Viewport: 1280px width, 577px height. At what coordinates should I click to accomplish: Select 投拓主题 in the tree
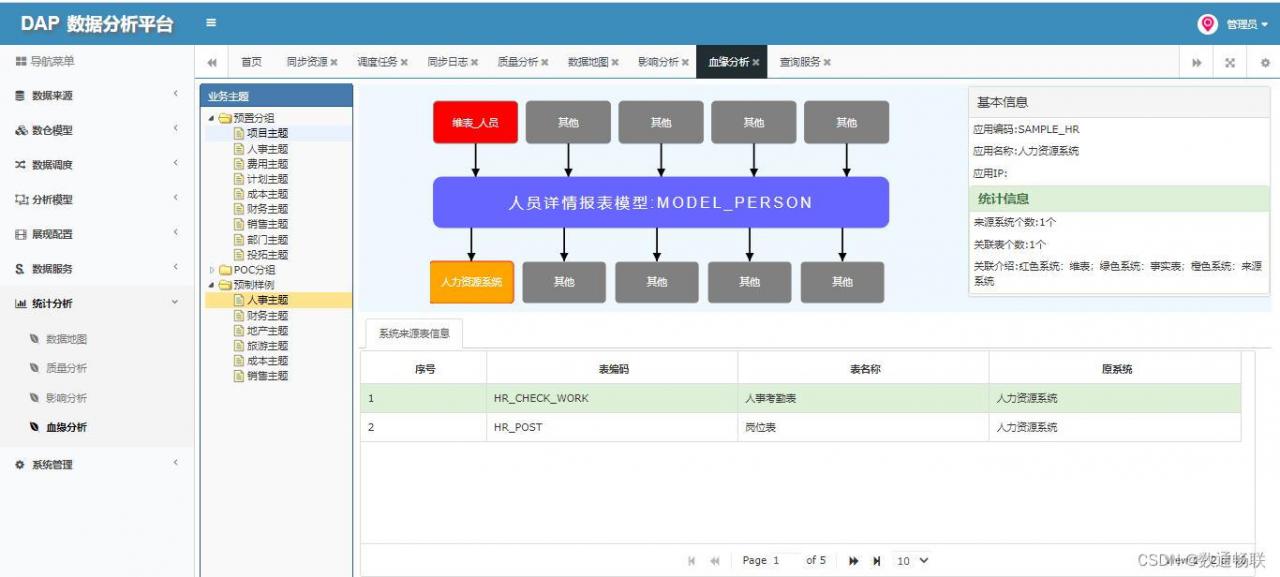click(x=267, y=255)
